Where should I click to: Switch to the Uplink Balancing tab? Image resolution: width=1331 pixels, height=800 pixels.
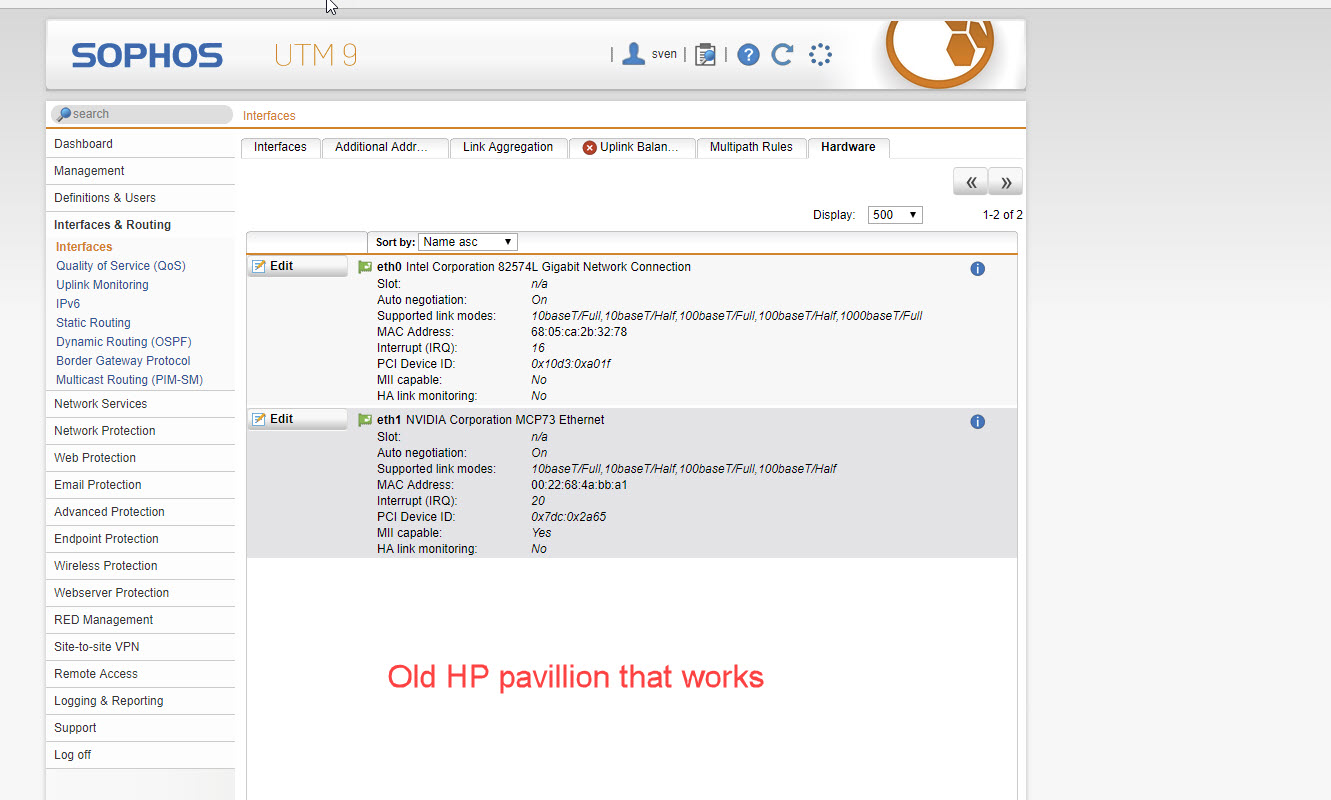click(632, 147)
